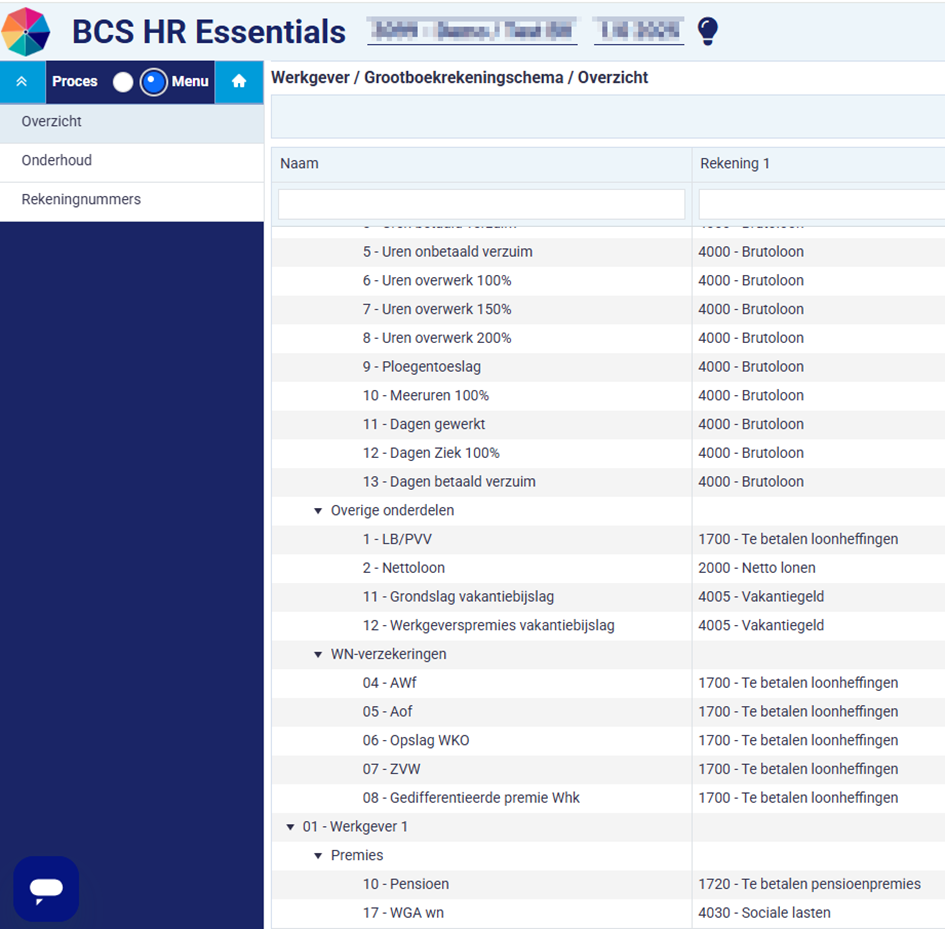Collapse the 01 - Werkgever 1 node
The width and height of the screenshot is (945, 929).
pos(290,827)
